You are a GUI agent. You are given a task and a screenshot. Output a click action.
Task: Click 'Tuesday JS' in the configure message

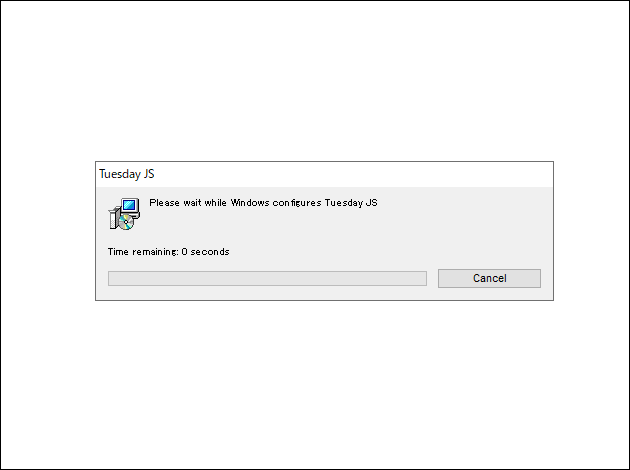(351, 203)
